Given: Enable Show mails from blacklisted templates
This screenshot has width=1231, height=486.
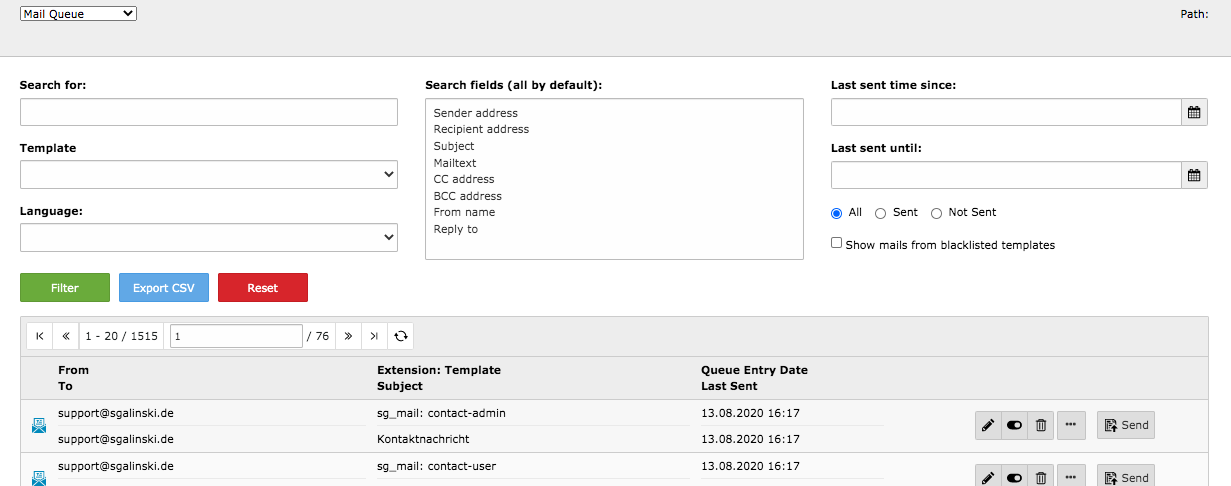Looking at the screenshot, I should tap(837, 243).
